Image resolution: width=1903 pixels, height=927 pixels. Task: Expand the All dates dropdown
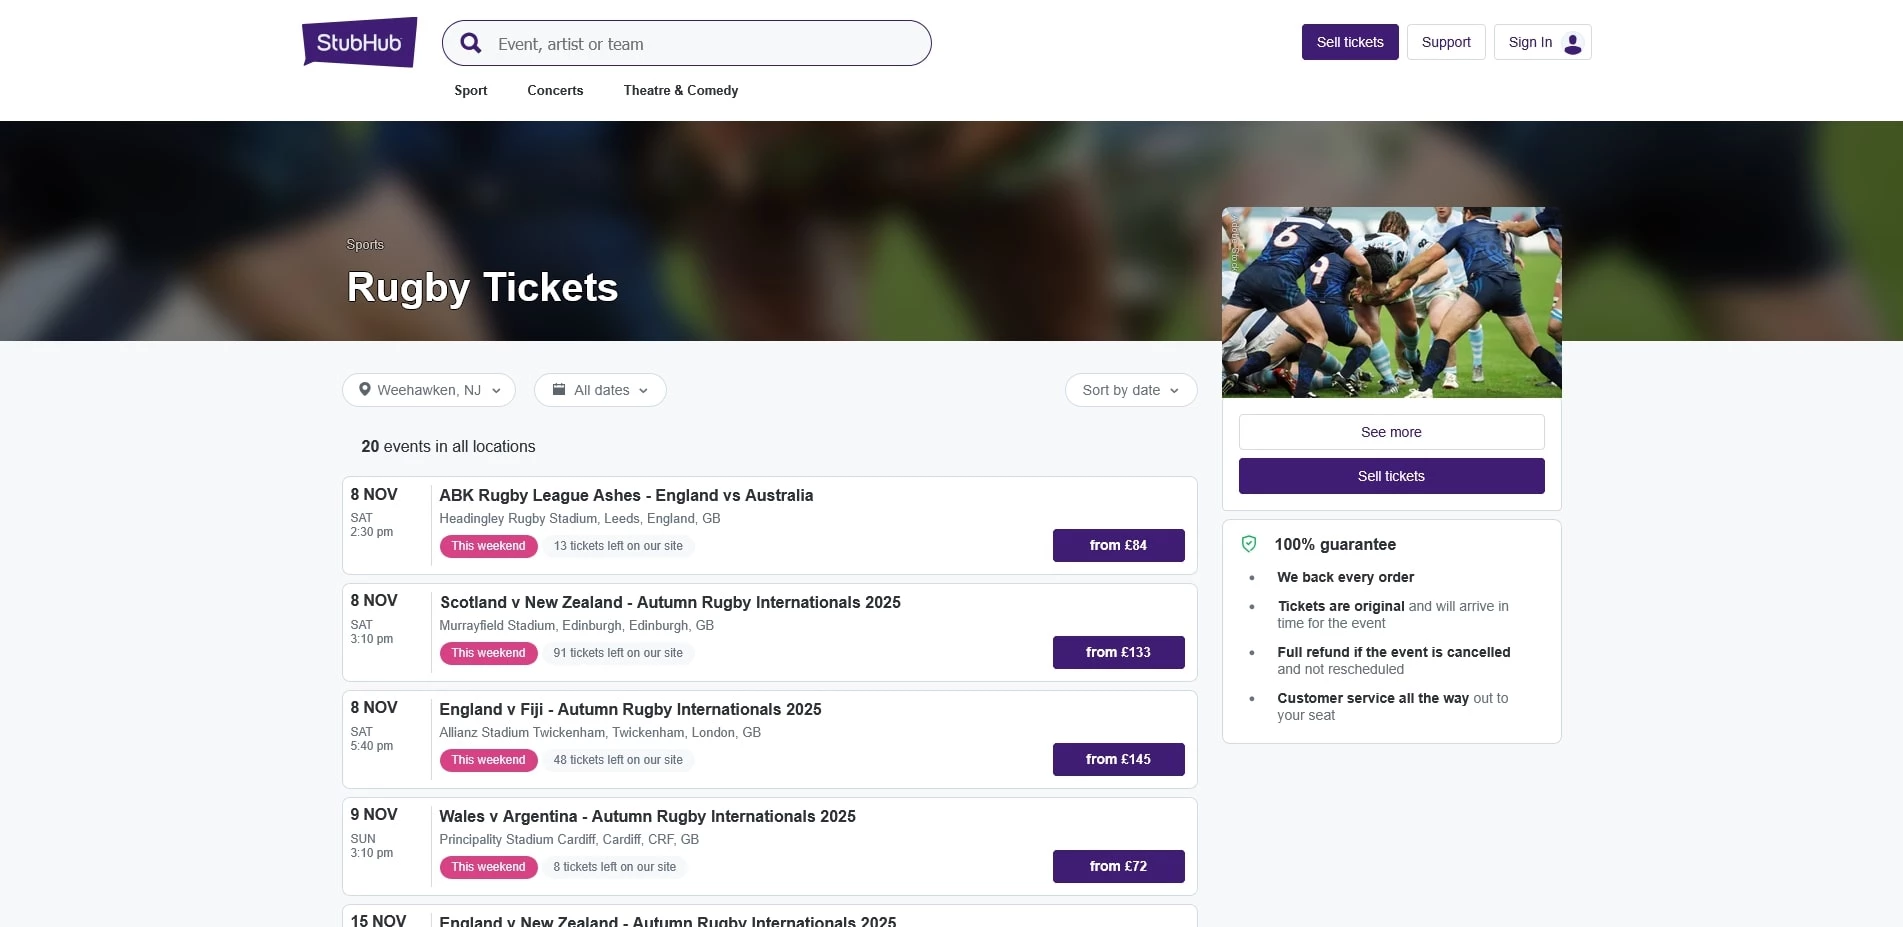pos(600,389)
